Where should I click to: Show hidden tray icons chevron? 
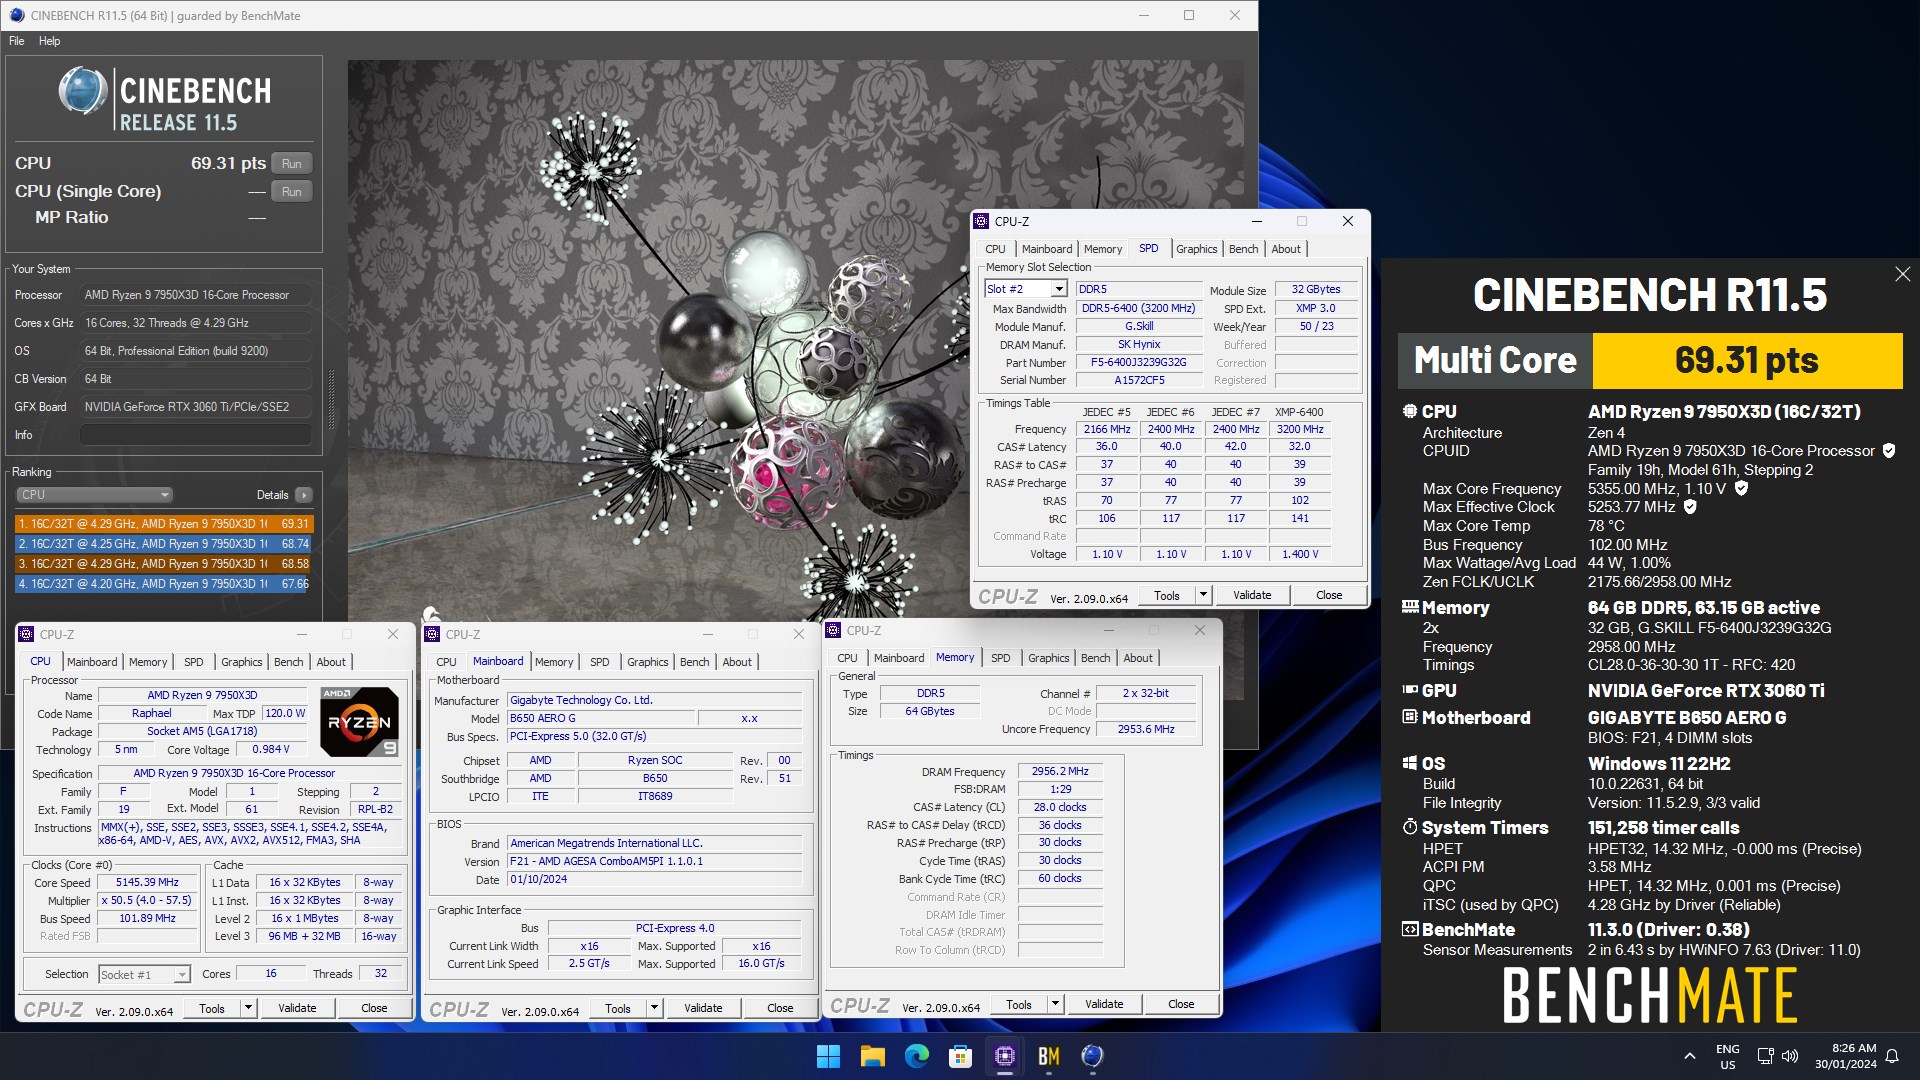pos(1690,1056)
